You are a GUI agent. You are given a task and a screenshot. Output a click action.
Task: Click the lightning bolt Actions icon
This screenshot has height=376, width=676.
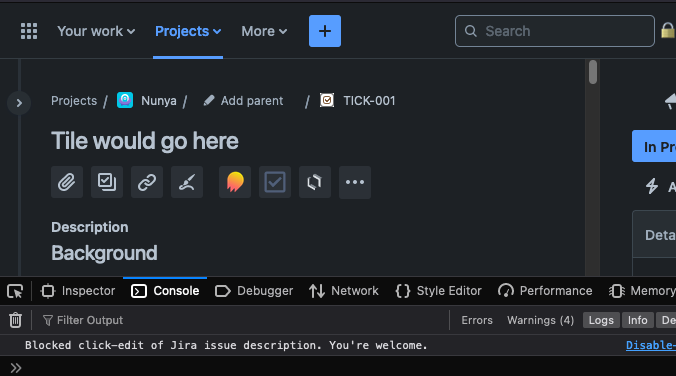coord(651,186)
